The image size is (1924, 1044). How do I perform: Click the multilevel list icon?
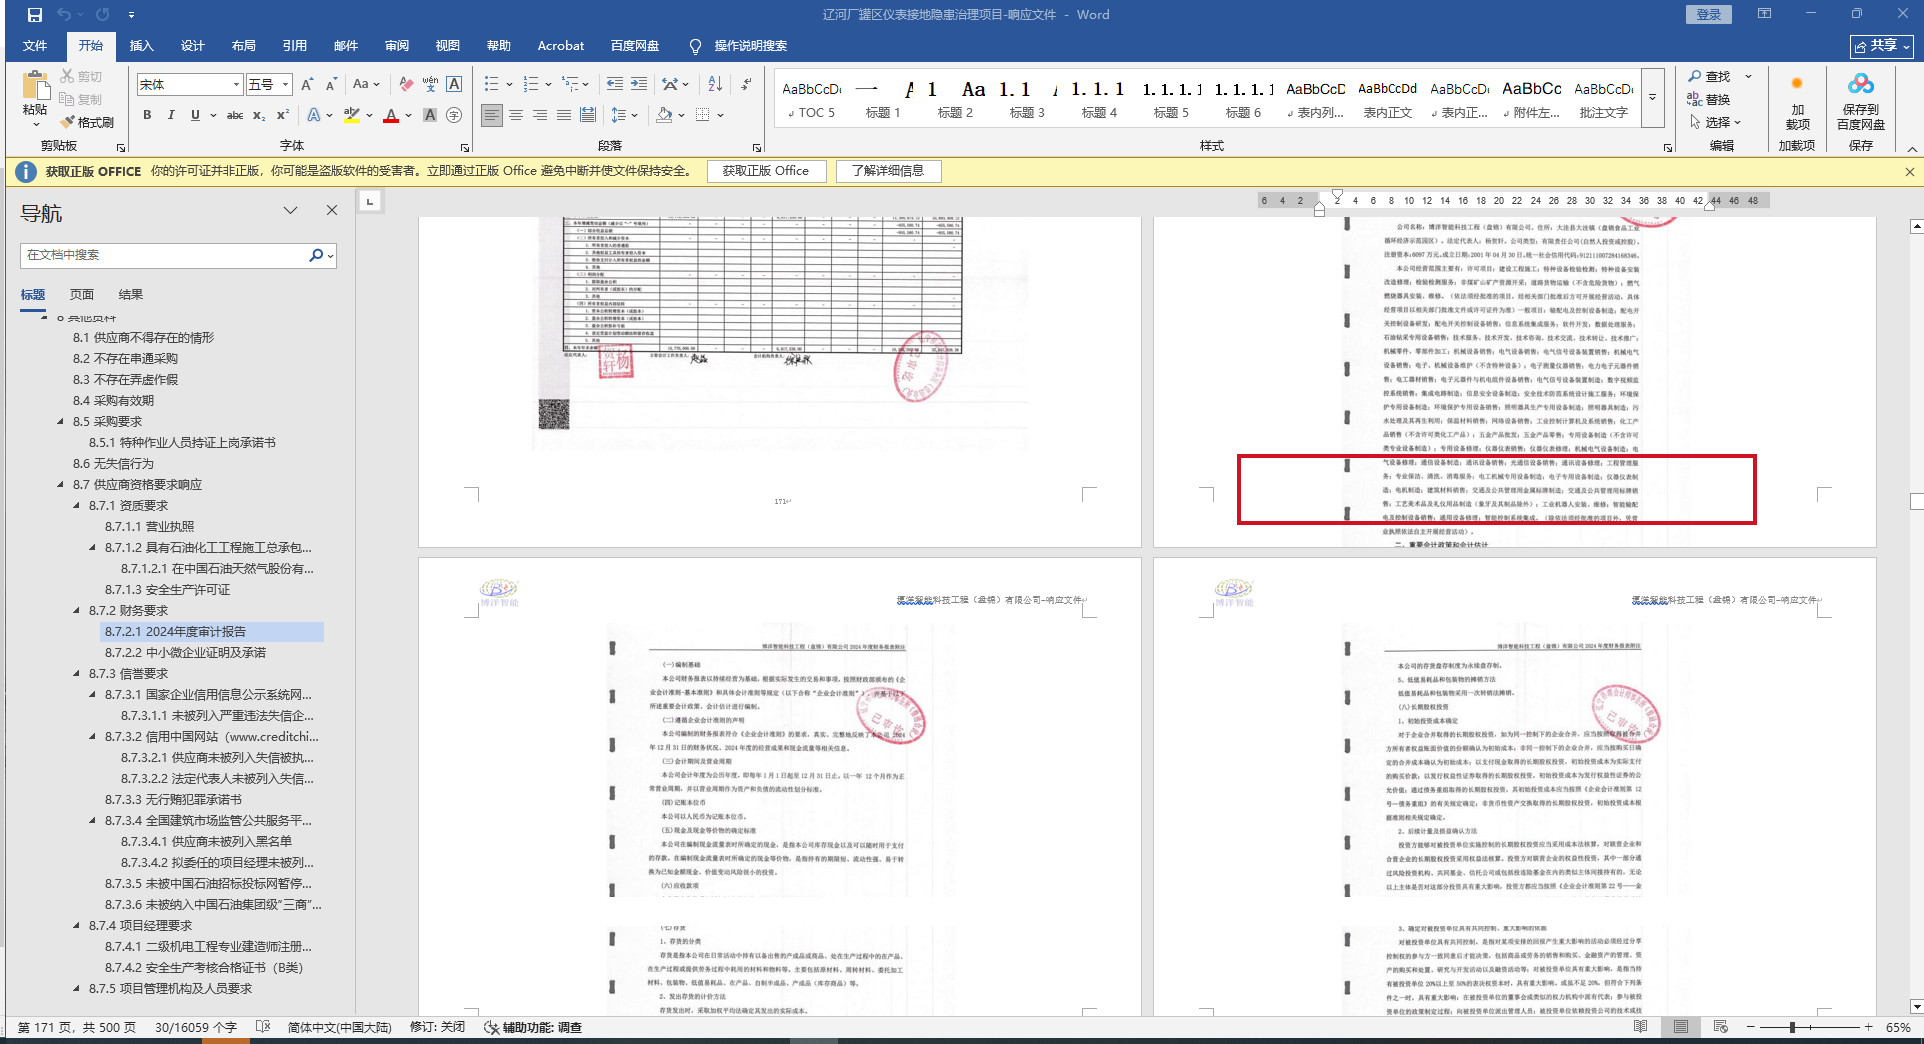[x=570, y=85]
